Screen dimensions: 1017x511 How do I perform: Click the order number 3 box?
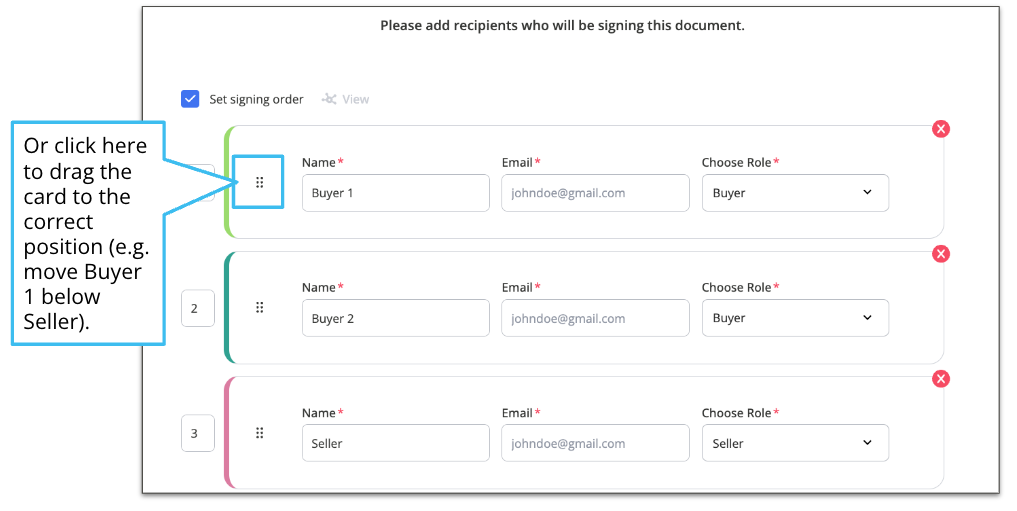click(198, 433)
